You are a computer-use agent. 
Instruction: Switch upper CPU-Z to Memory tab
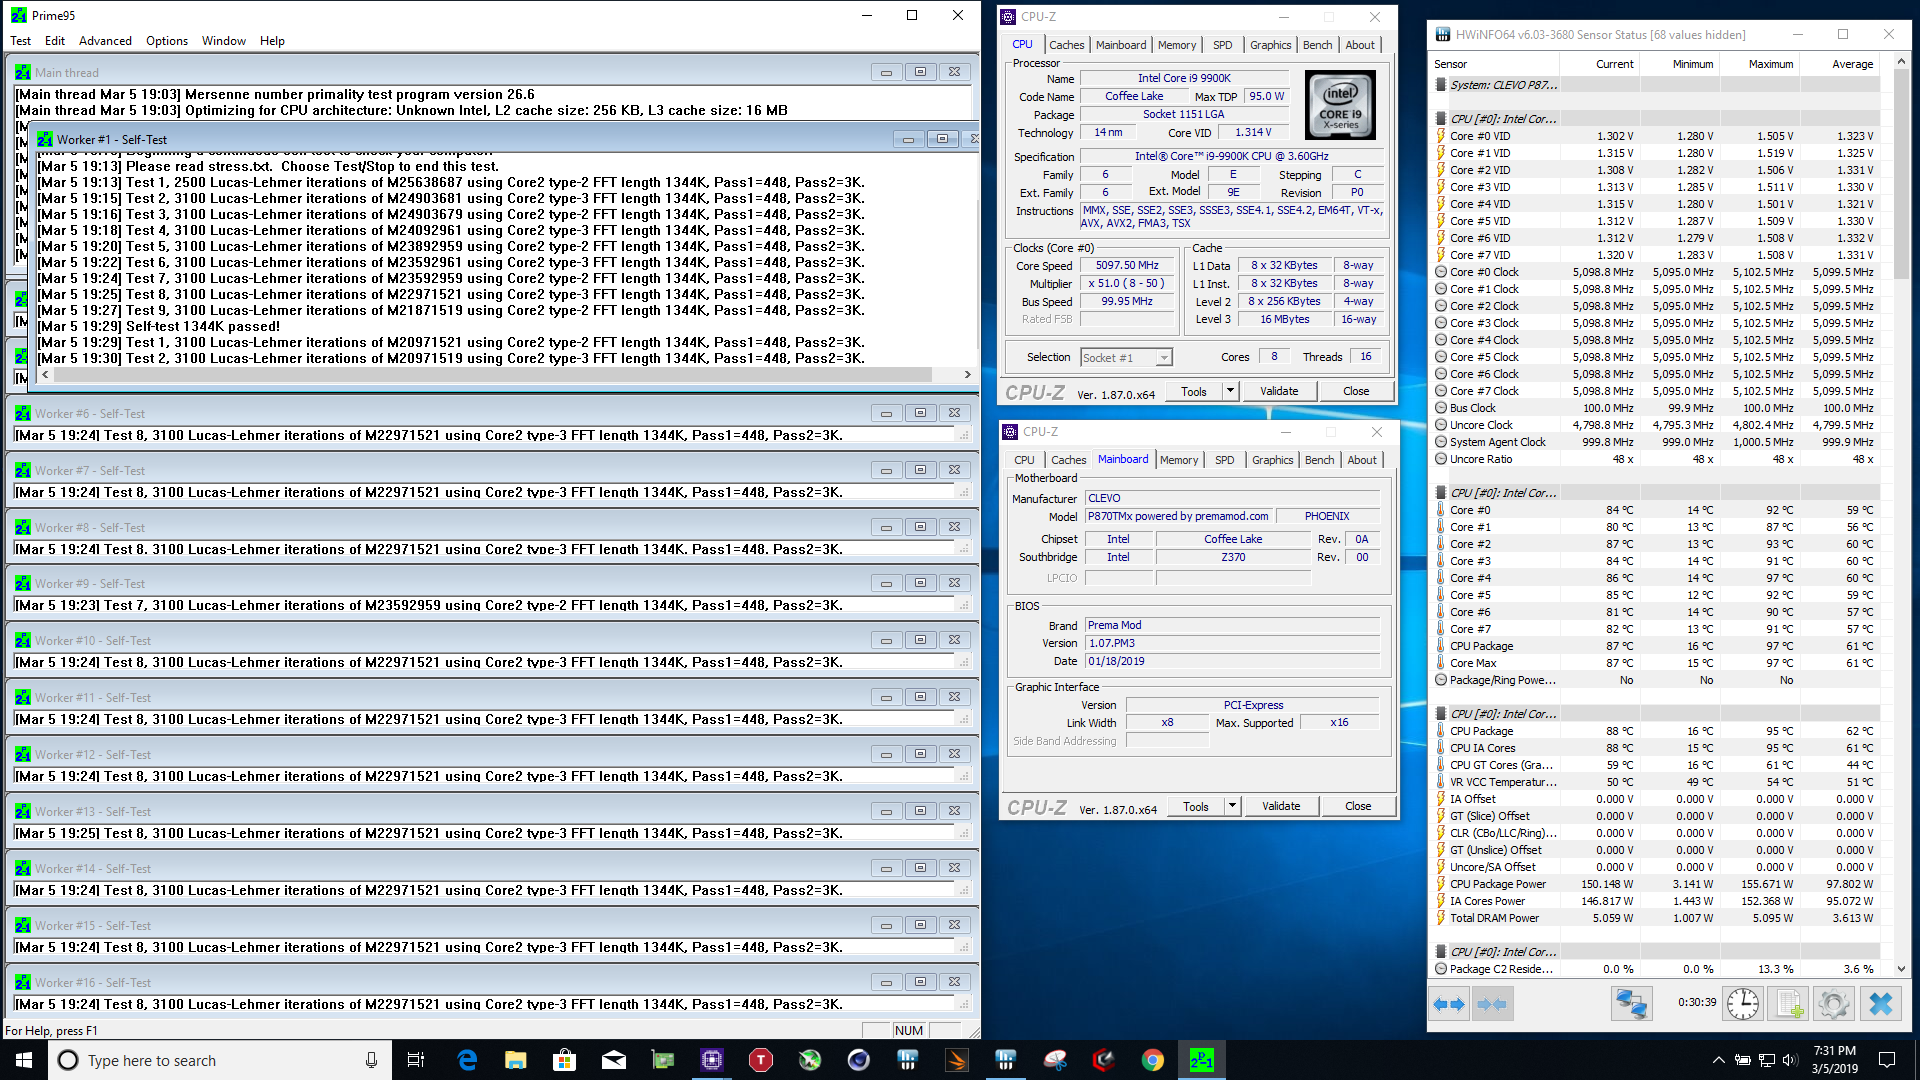[x=1177, y=45]
